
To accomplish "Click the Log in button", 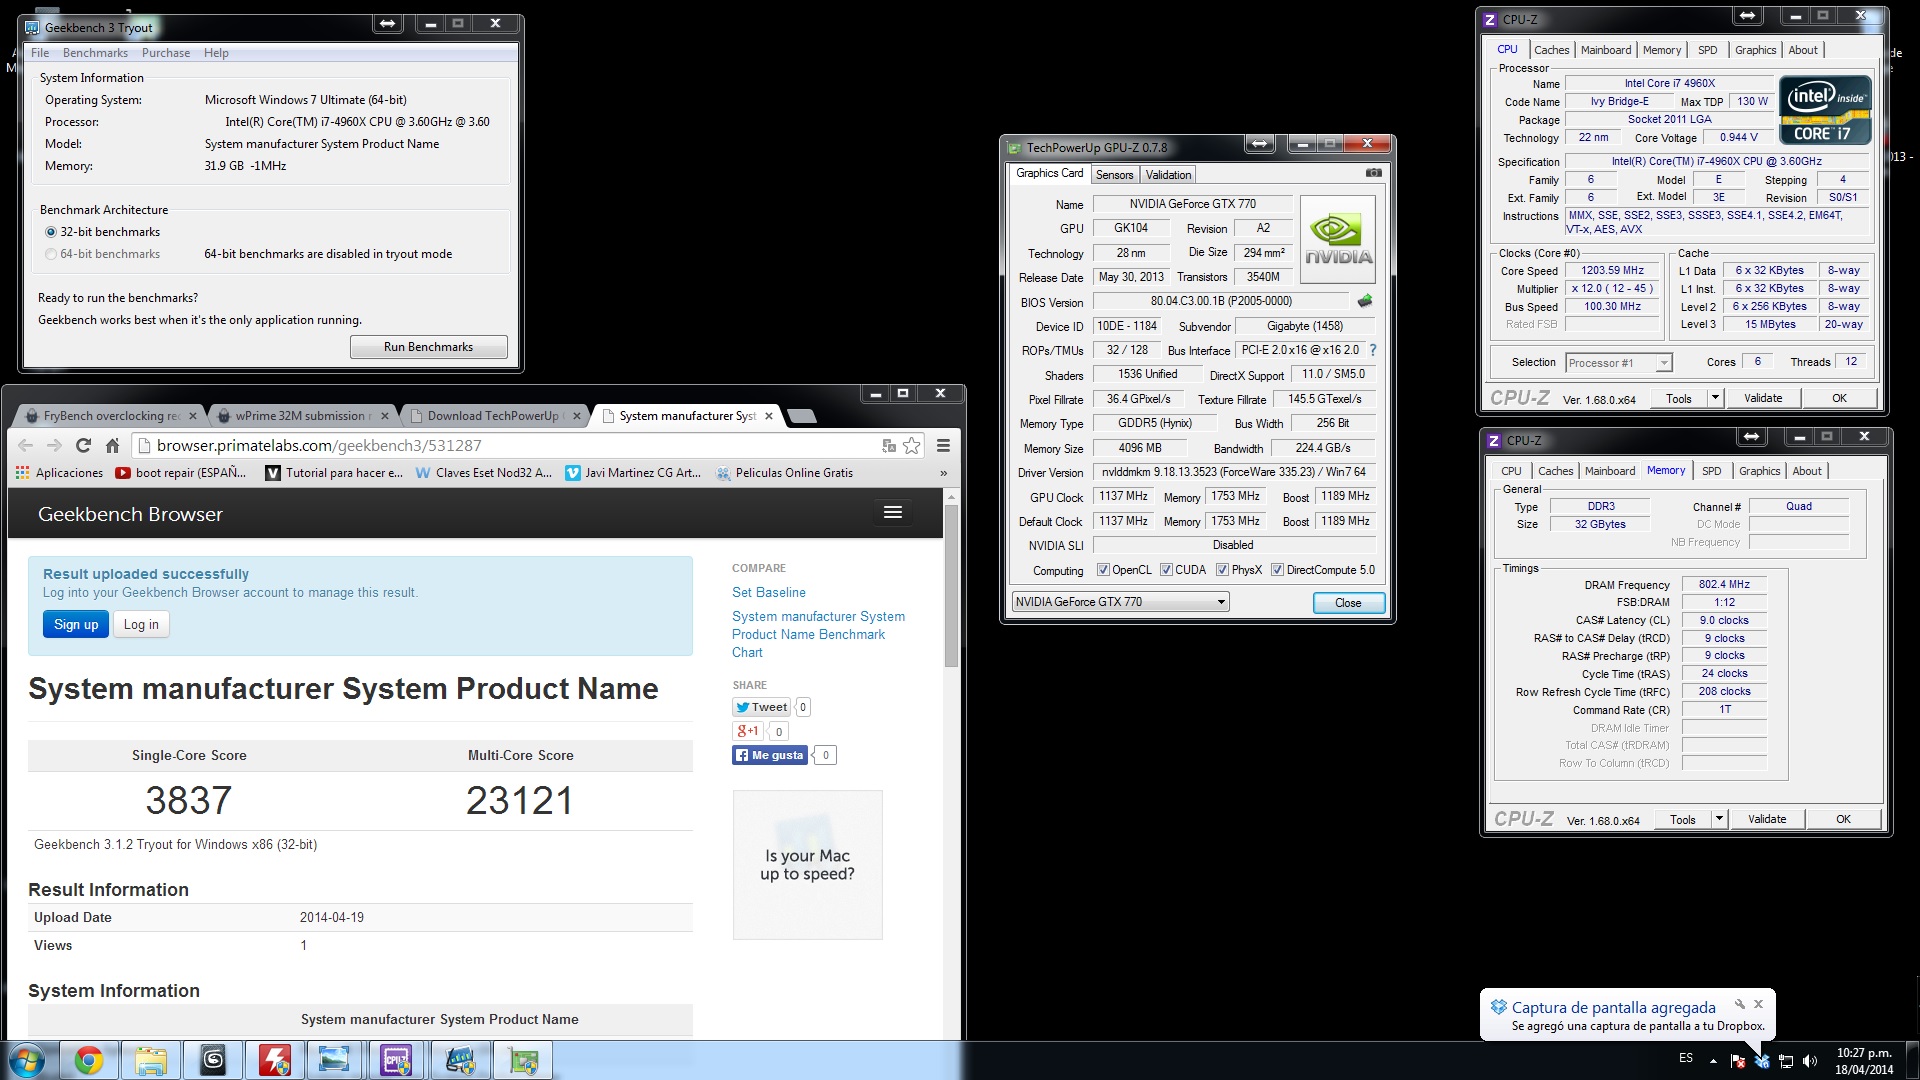I will pyautogui.click(x=141, y=625).
